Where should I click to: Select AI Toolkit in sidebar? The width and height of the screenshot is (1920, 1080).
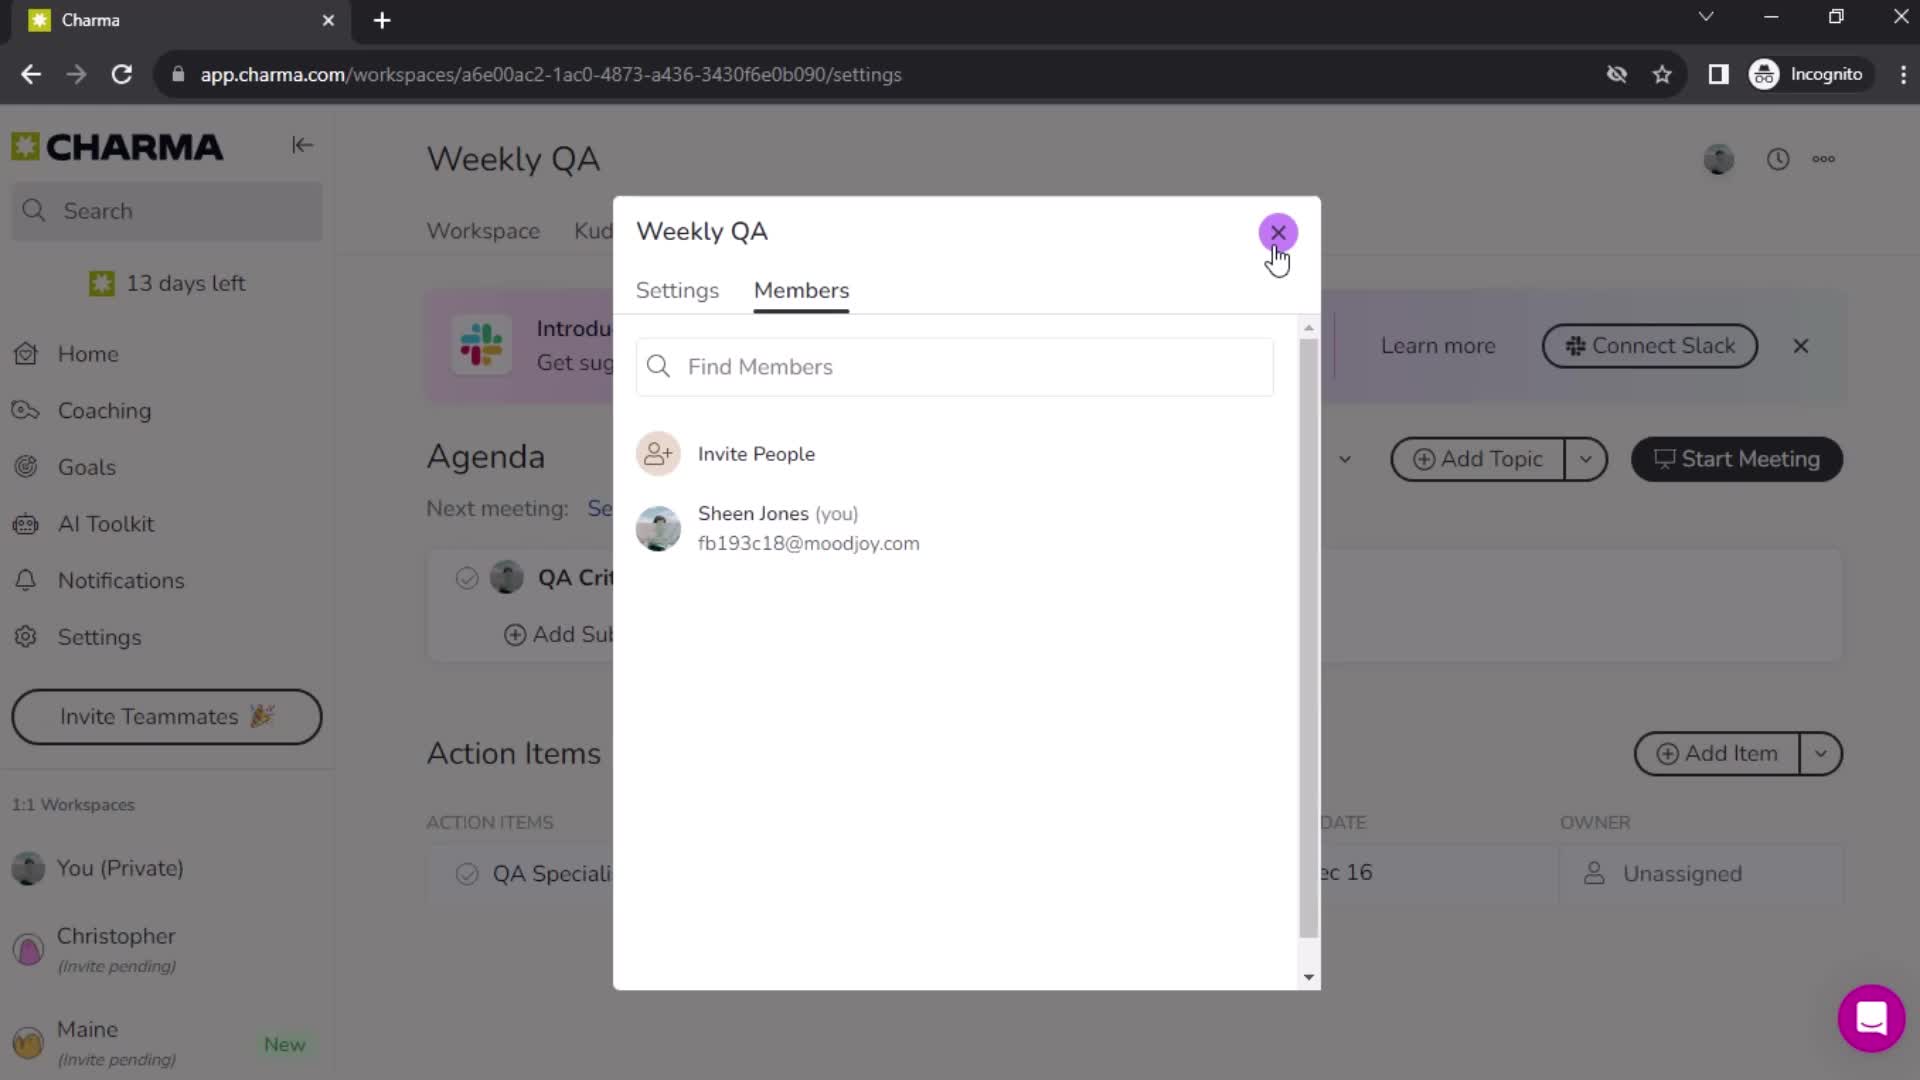click(x=105, y=522)
